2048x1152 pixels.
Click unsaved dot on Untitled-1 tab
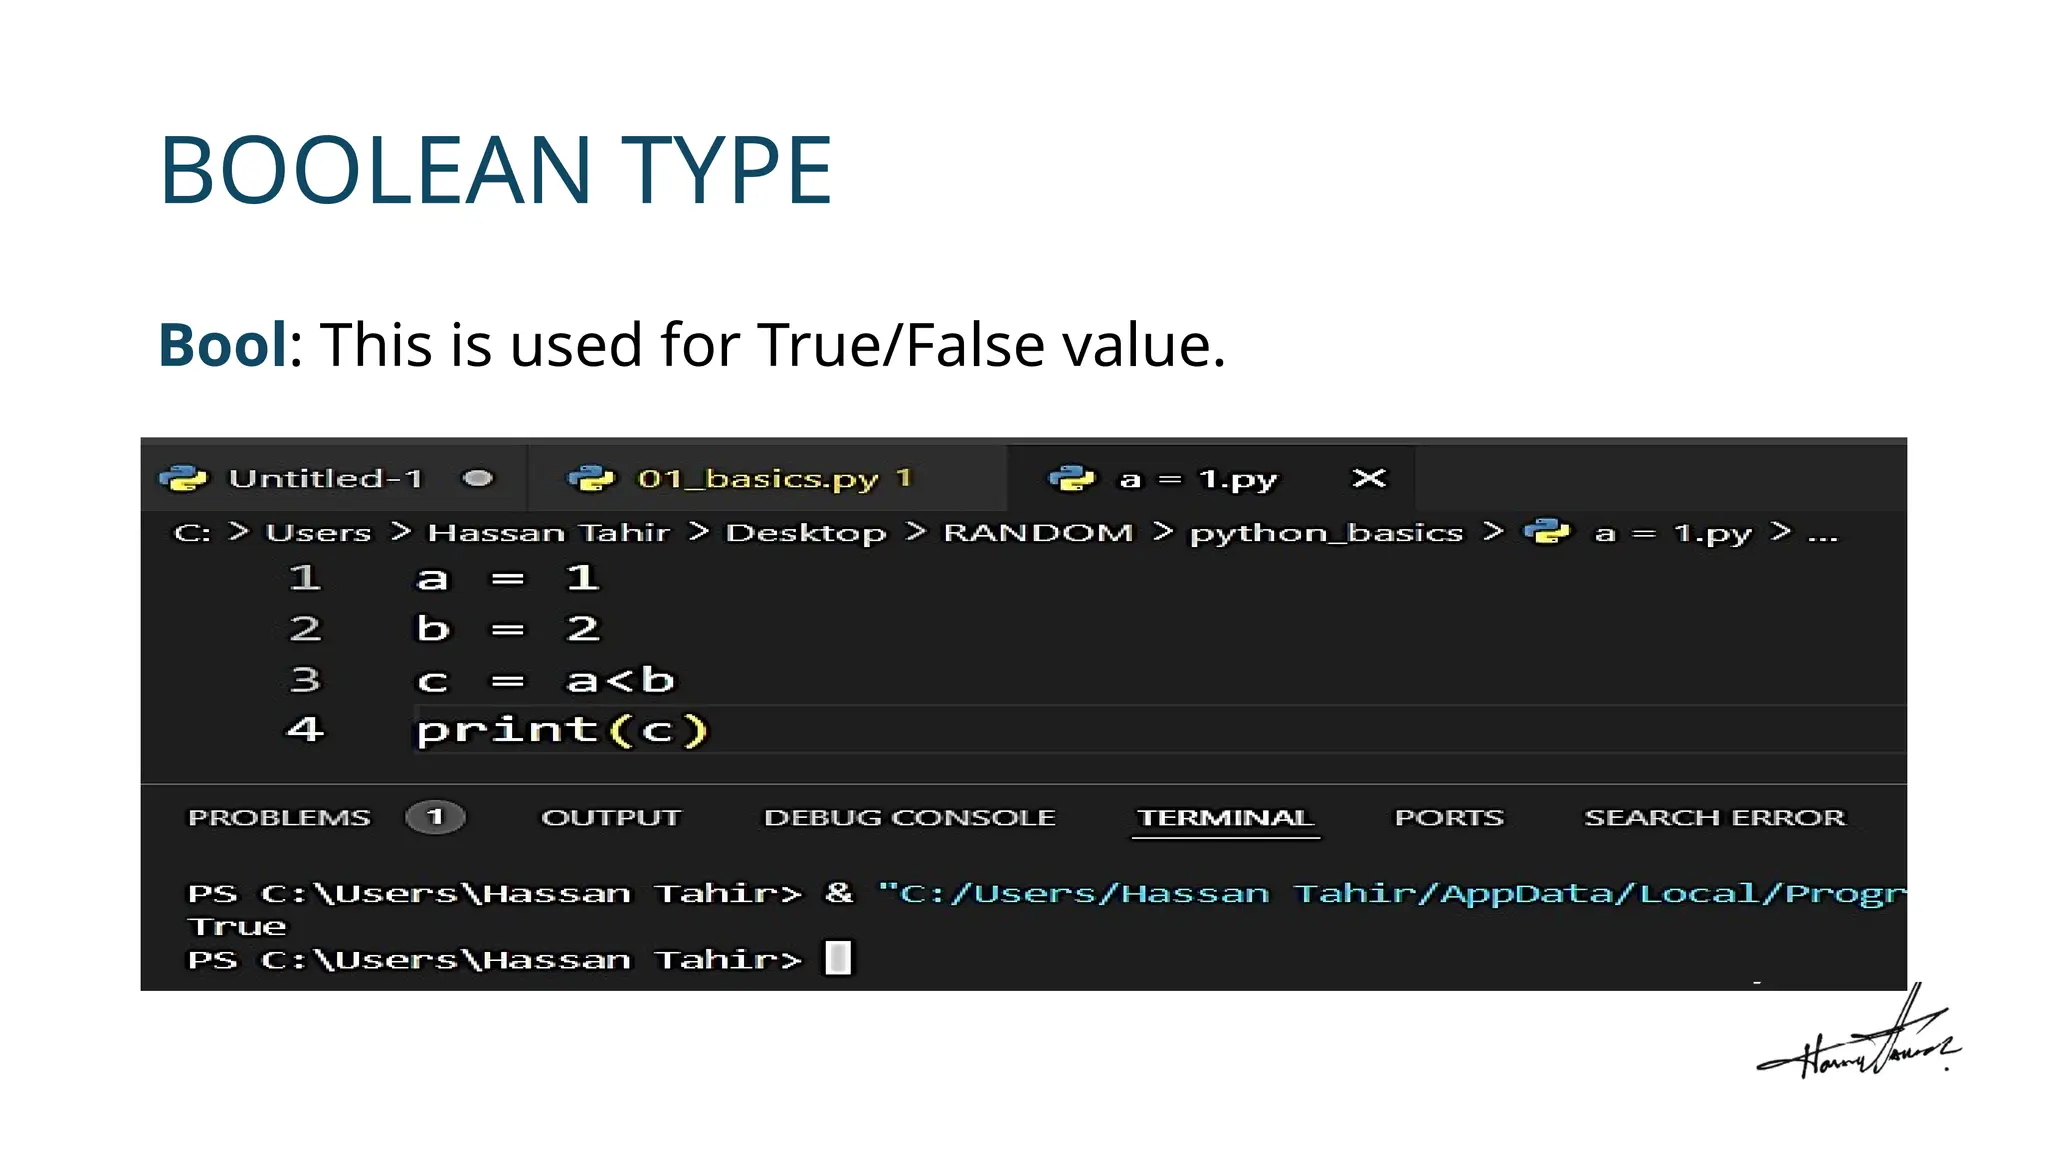point(478,478)
